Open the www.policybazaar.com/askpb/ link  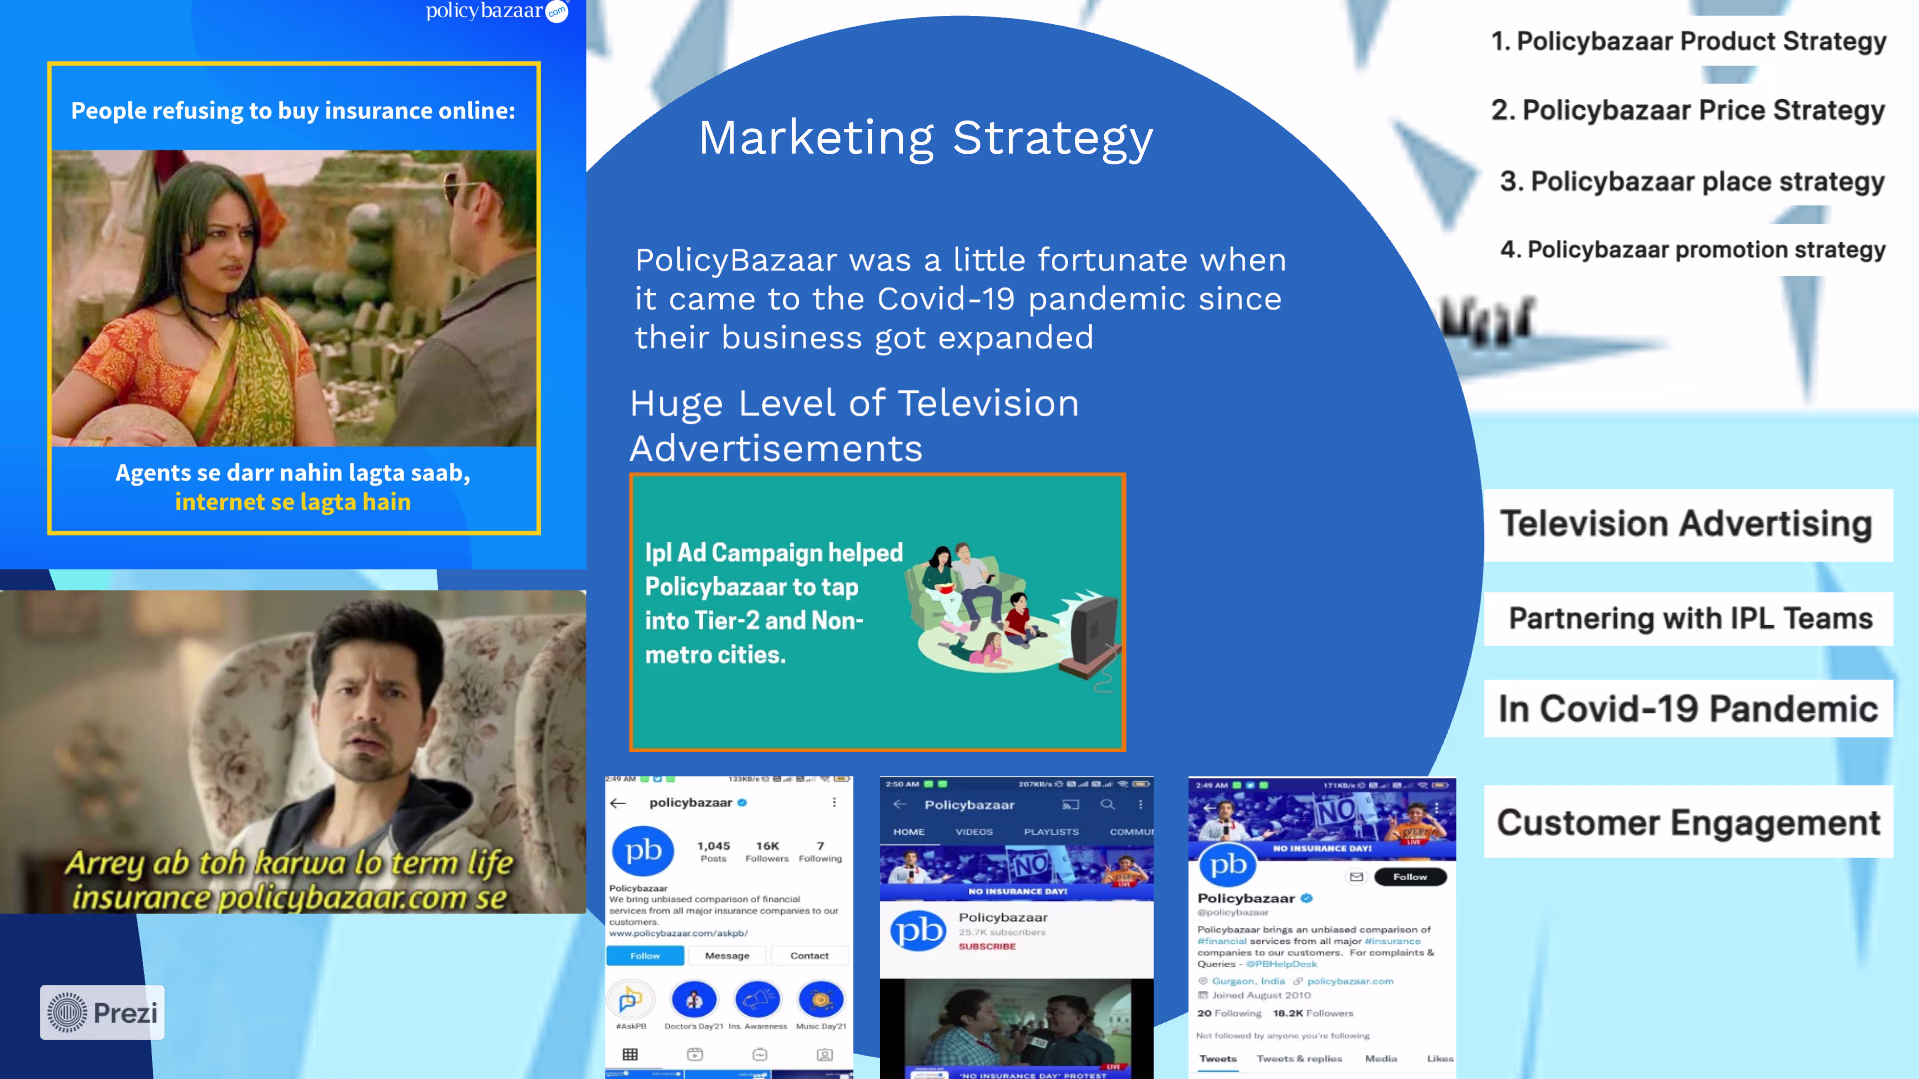coord(678,933)
